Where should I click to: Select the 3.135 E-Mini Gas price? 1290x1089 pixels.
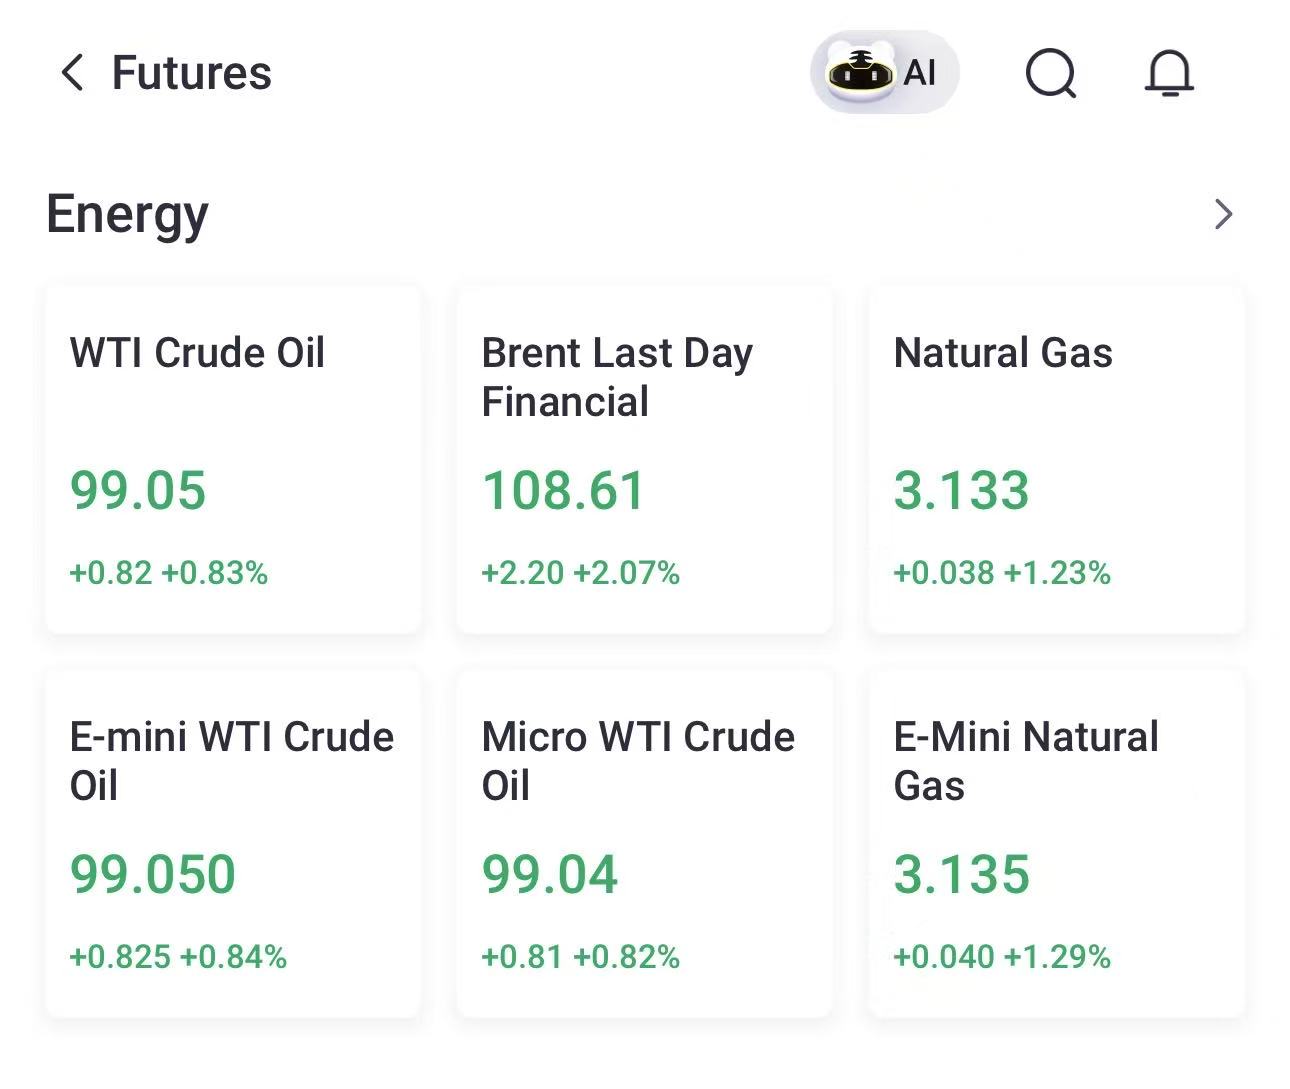[961, 874]
